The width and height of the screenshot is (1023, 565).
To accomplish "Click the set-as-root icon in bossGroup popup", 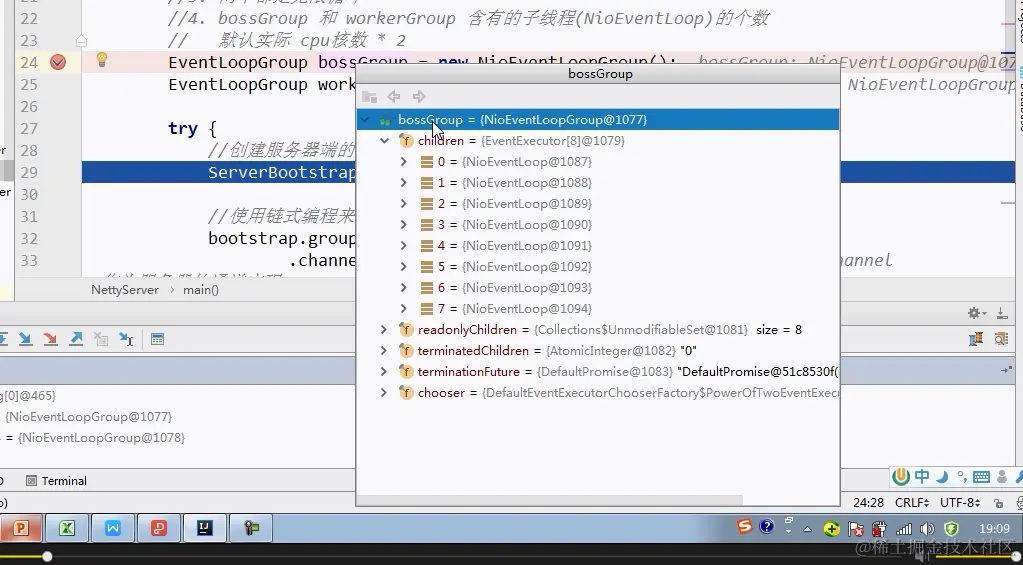I will pos(369,97).
